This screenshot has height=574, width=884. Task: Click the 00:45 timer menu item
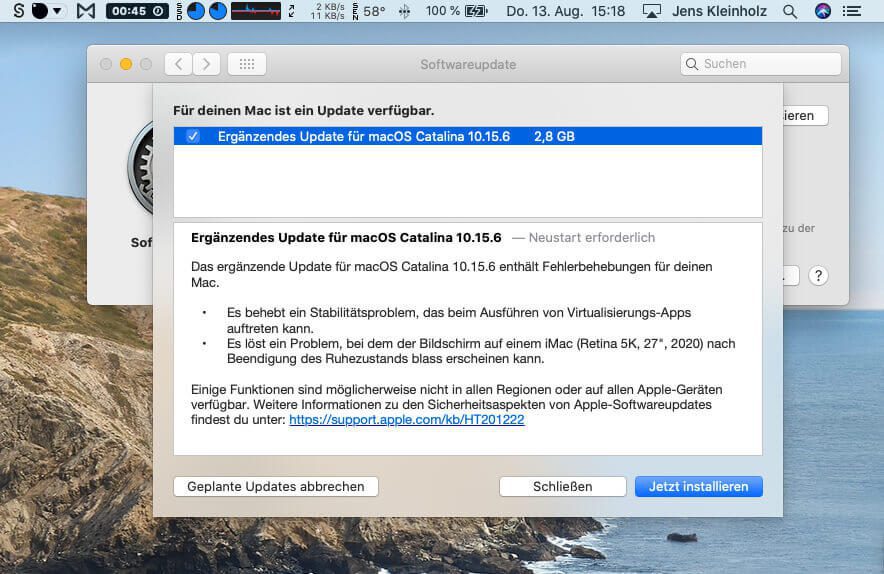point(137,11)
